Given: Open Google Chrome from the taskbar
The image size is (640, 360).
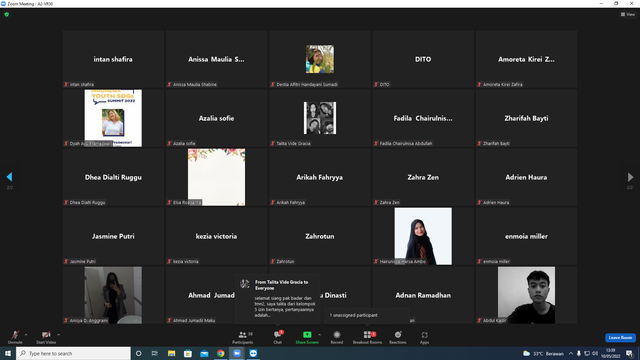Looking at the screenshot, I should [220, 353].
